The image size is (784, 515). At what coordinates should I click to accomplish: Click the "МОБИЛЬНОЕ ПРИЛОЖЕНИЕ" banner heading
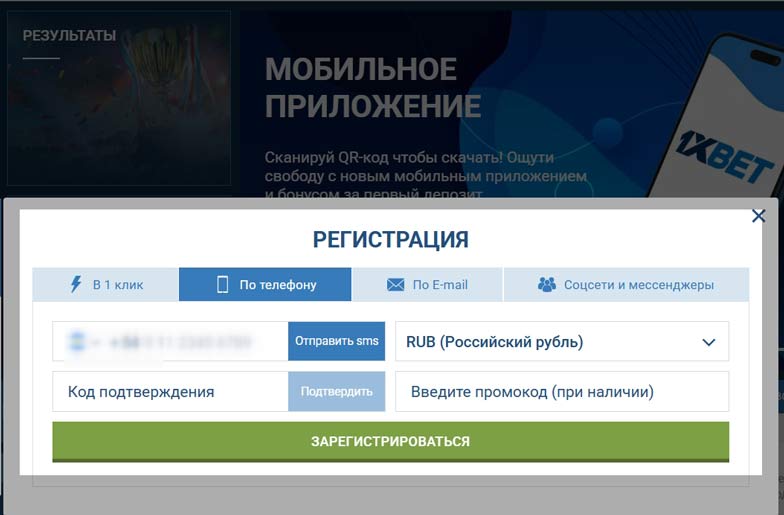pos(372,88)
